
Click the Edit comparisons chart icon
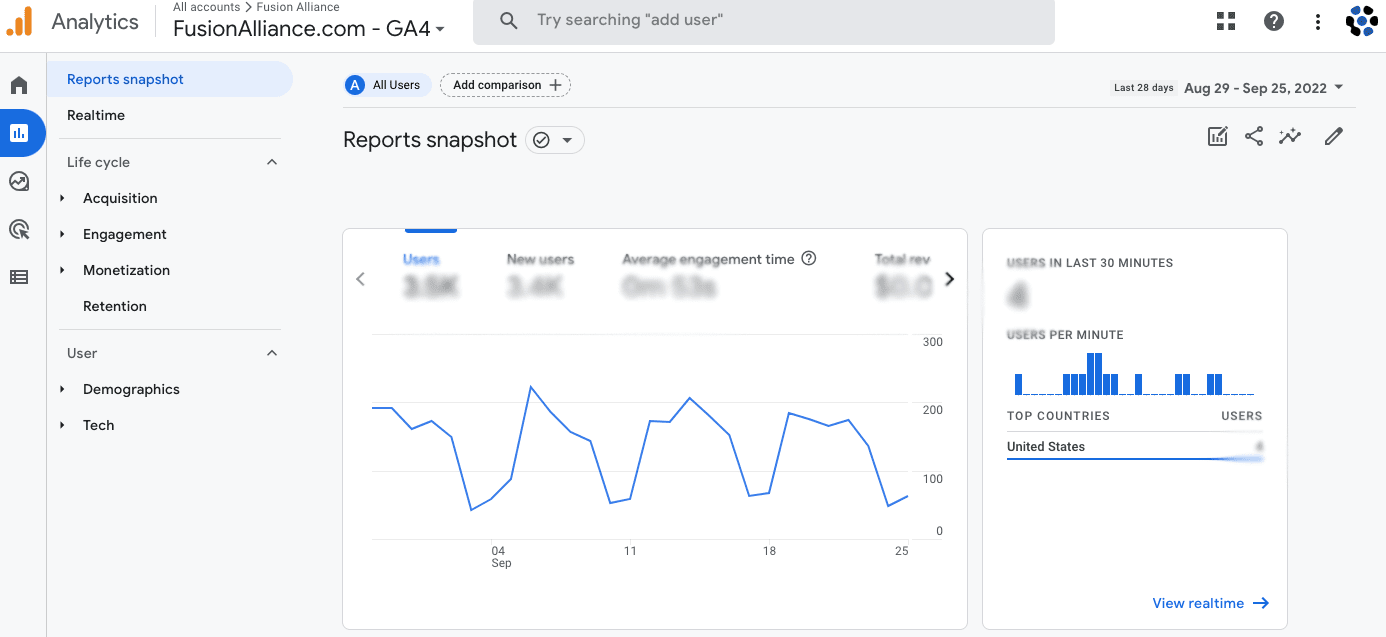coord(1217,137)
